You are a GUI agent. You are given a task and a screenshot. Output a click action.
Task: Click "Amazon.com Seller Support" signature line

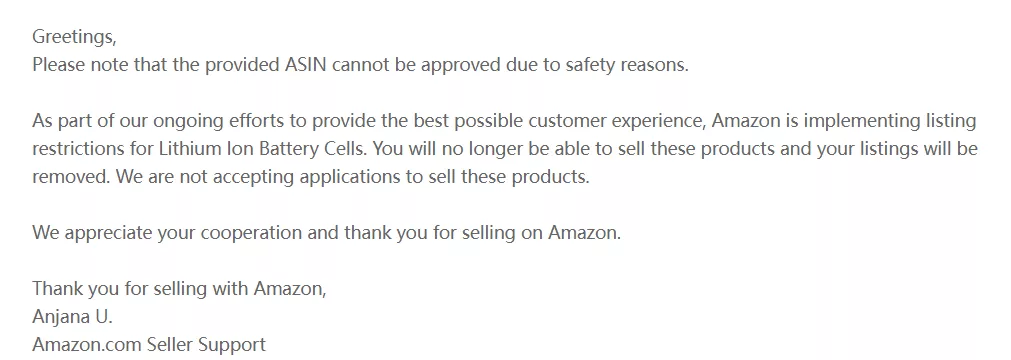coord(149,345)
